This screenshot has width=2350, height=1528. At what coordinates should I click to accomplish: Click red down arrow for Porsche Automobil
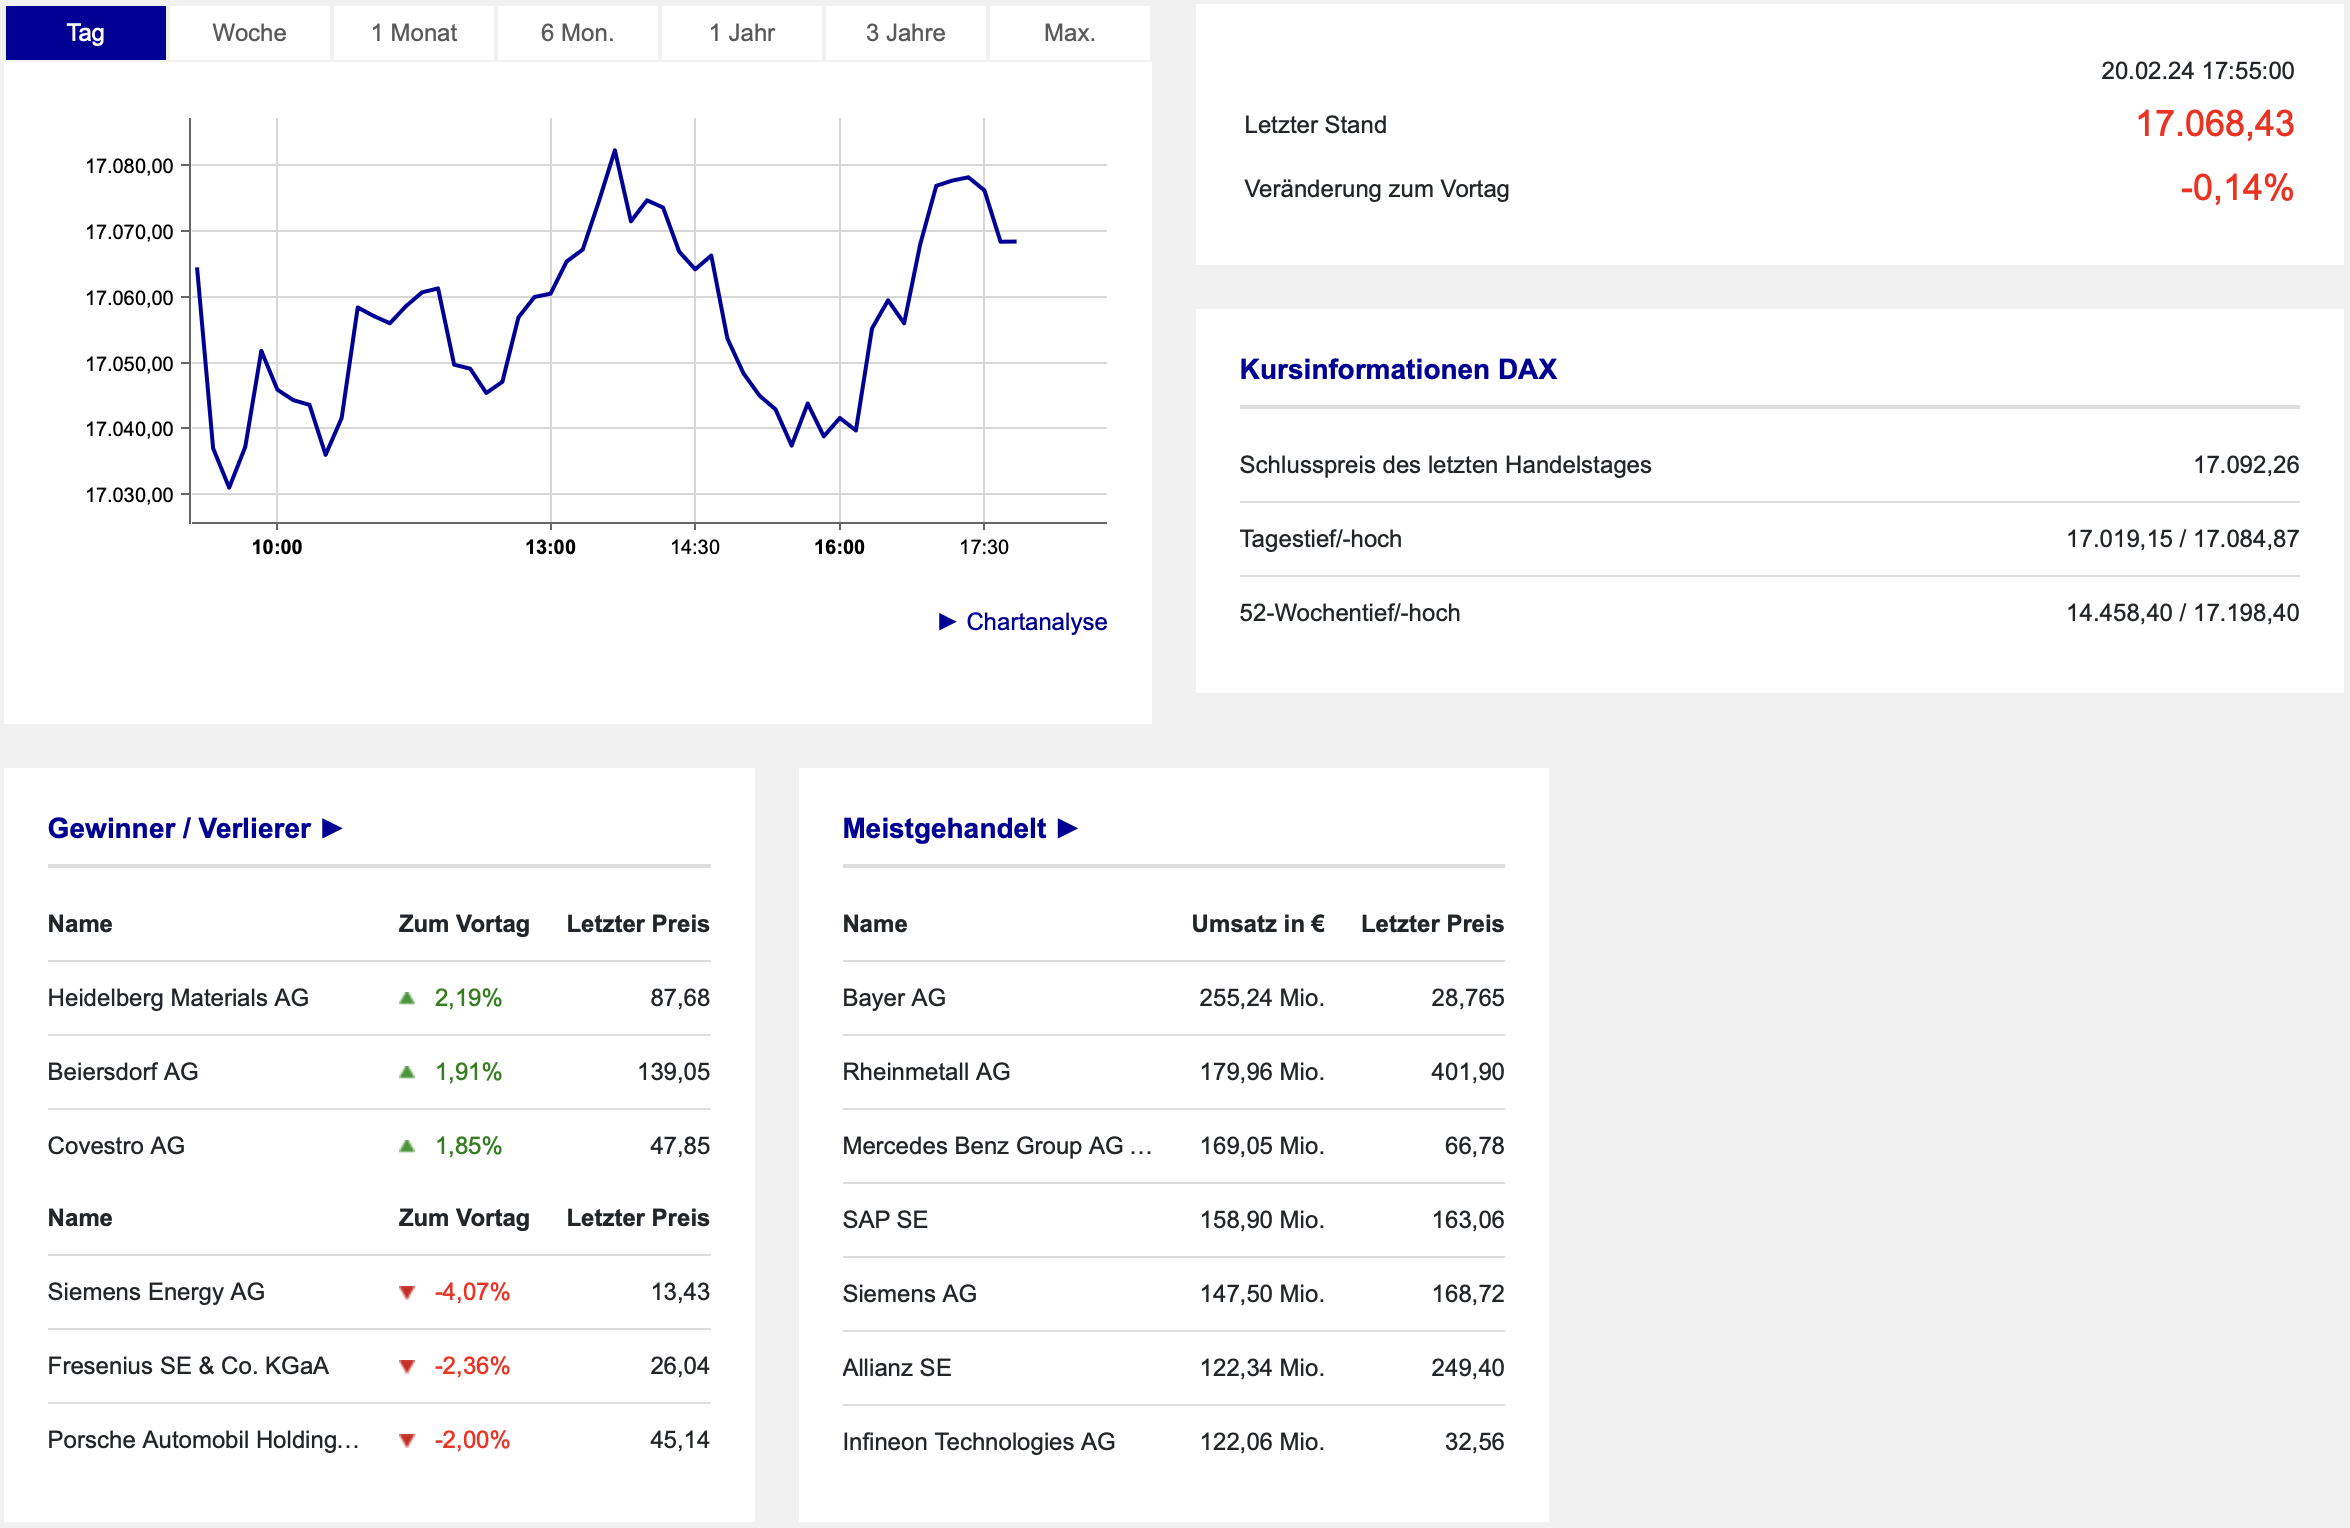tap(407, 1440)
